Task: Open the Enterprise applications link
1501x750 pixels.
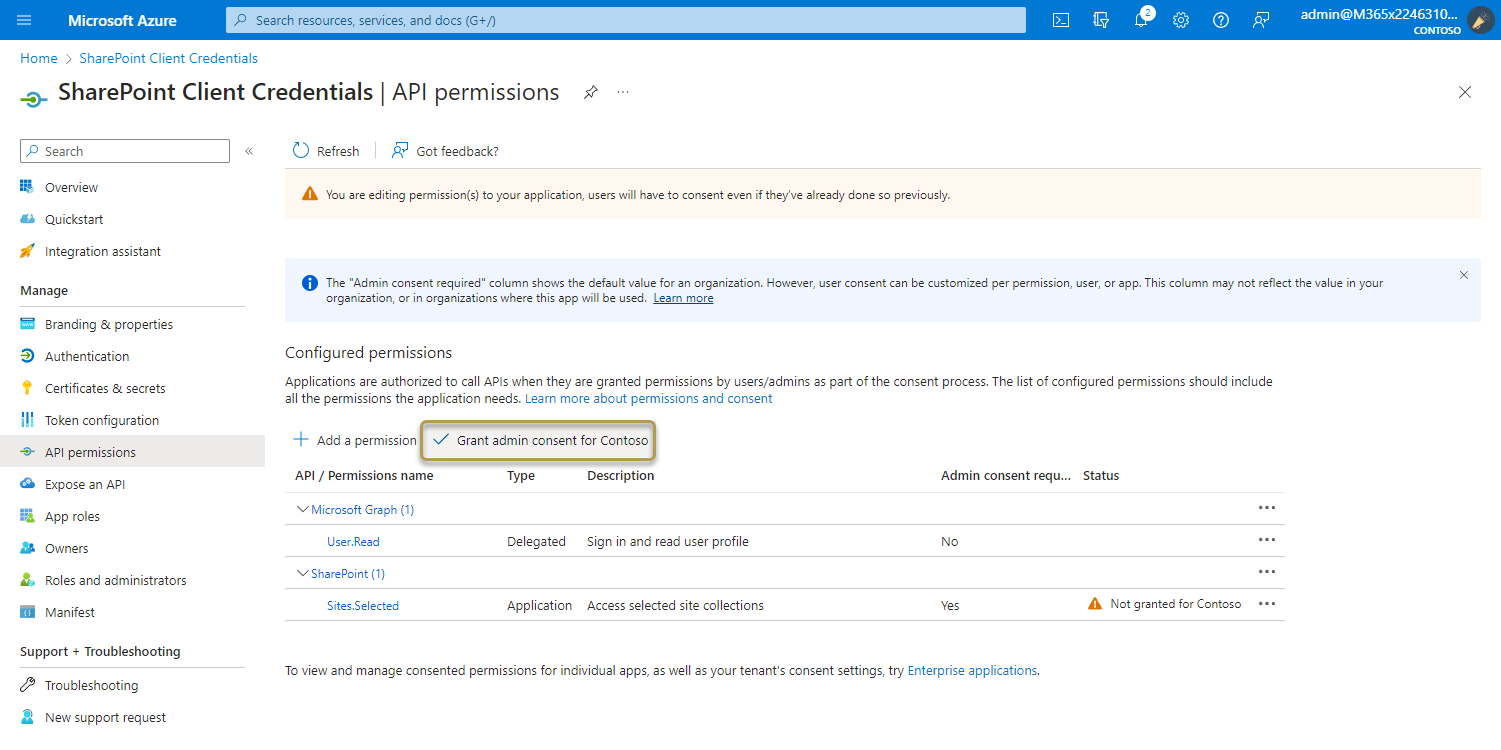Action: (971, 670)
